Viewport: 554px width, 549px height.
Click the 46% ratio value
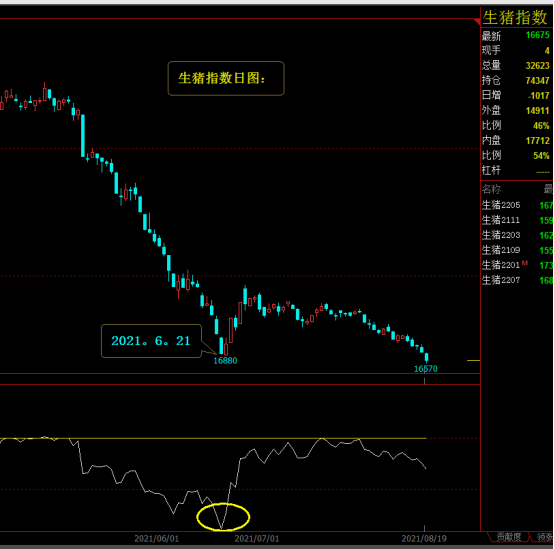(x=541, y=126)
